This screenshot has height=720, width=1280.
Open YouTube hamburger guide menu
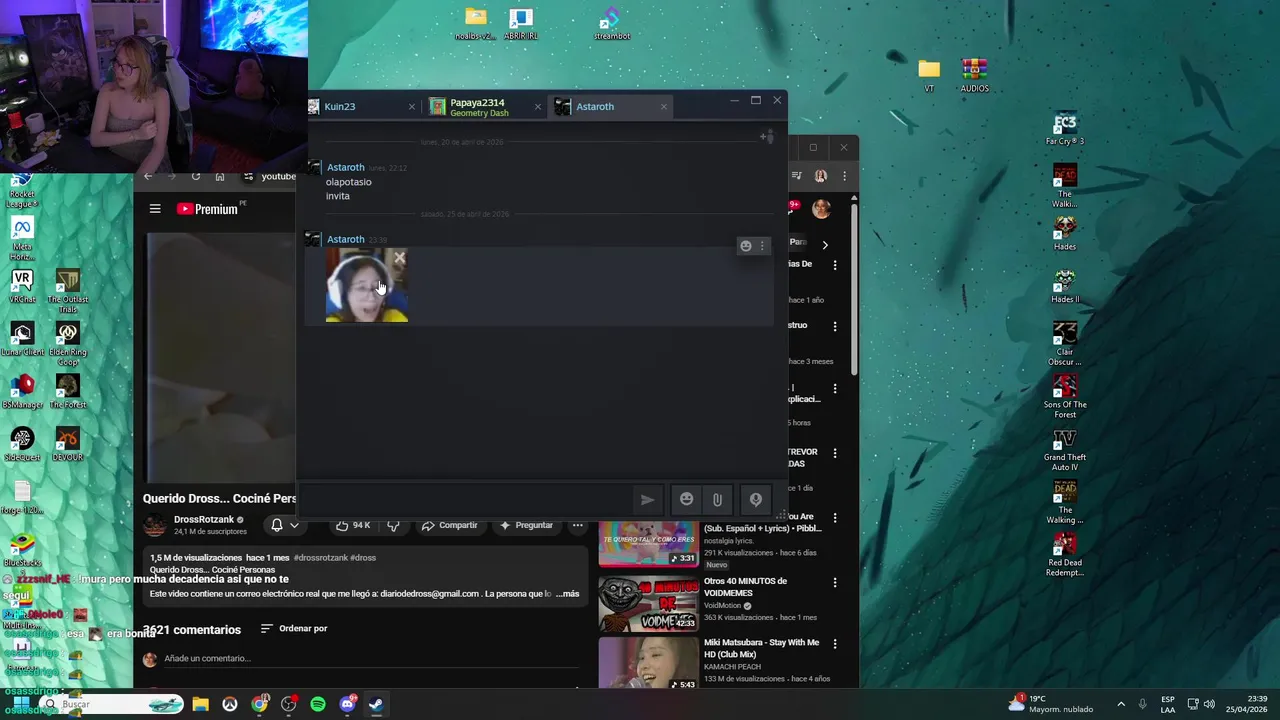[x=155, y=209]
